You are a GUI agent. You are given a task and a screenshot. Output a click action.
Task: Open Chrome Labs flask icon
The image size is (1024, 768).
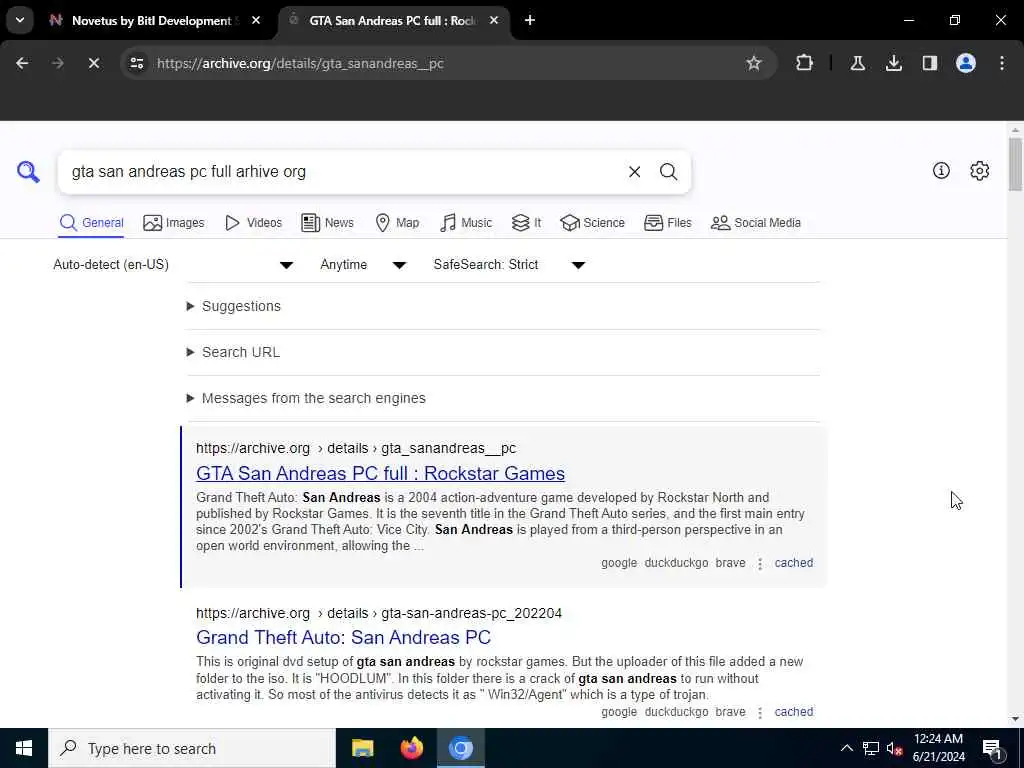pos(857,63)
